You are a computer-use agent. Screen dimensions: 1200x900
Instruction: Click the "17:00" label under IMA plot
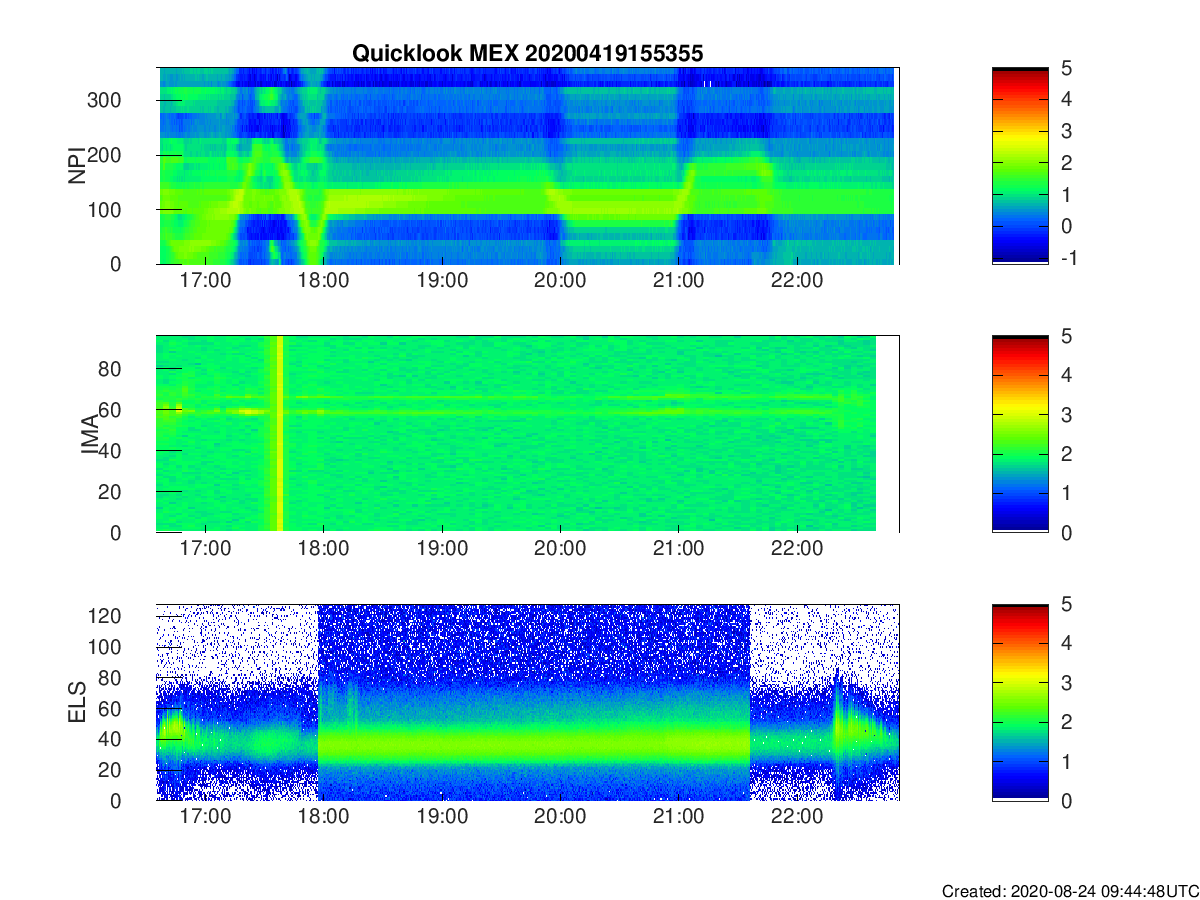205,549
